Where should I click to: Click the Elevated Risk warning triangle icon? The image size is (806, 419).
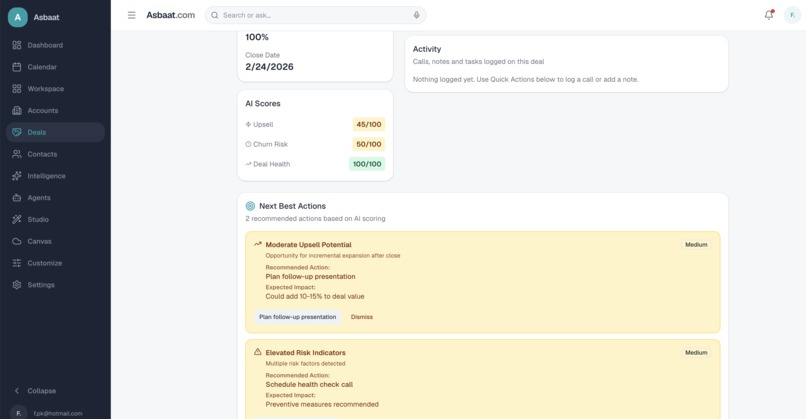click(258, 352)
